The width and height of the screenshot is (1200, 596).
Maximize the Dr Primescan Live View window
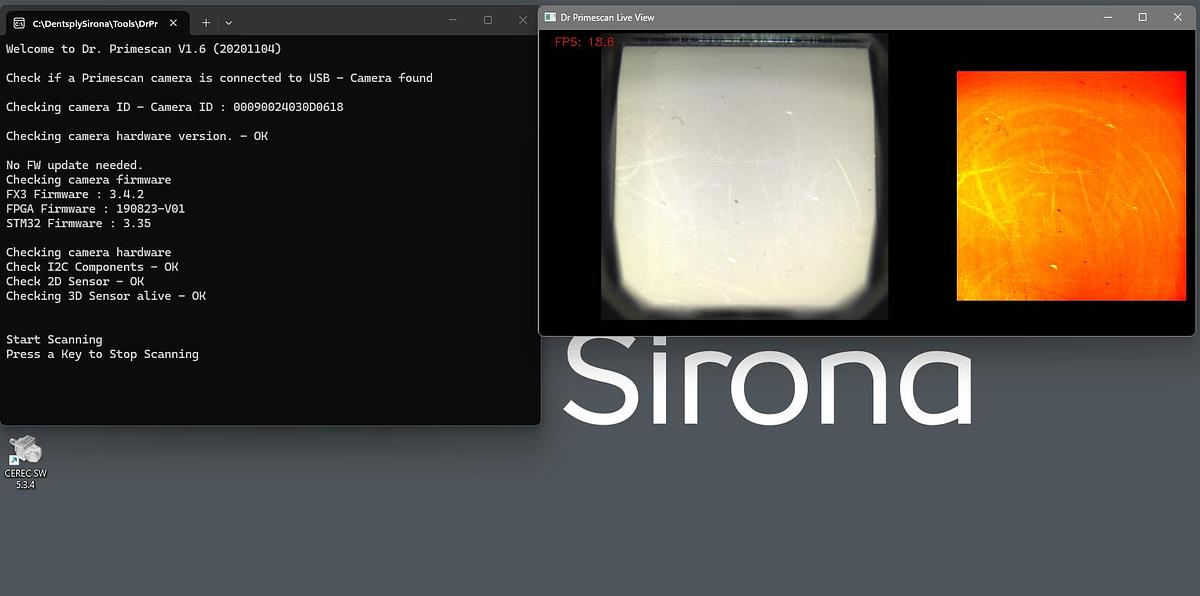coord(1143,17)
